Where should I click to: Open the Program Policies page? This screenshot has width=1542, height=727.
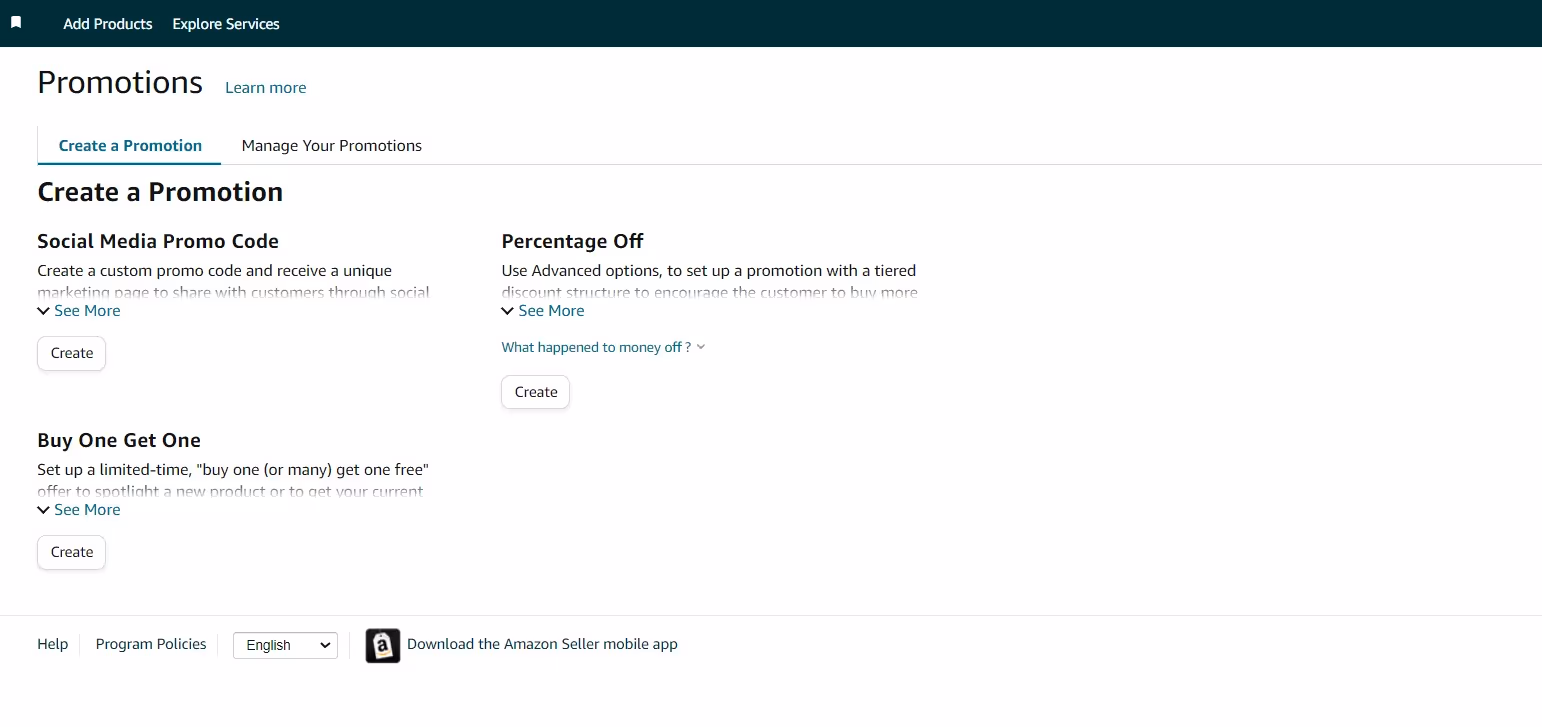pos(151,644)
